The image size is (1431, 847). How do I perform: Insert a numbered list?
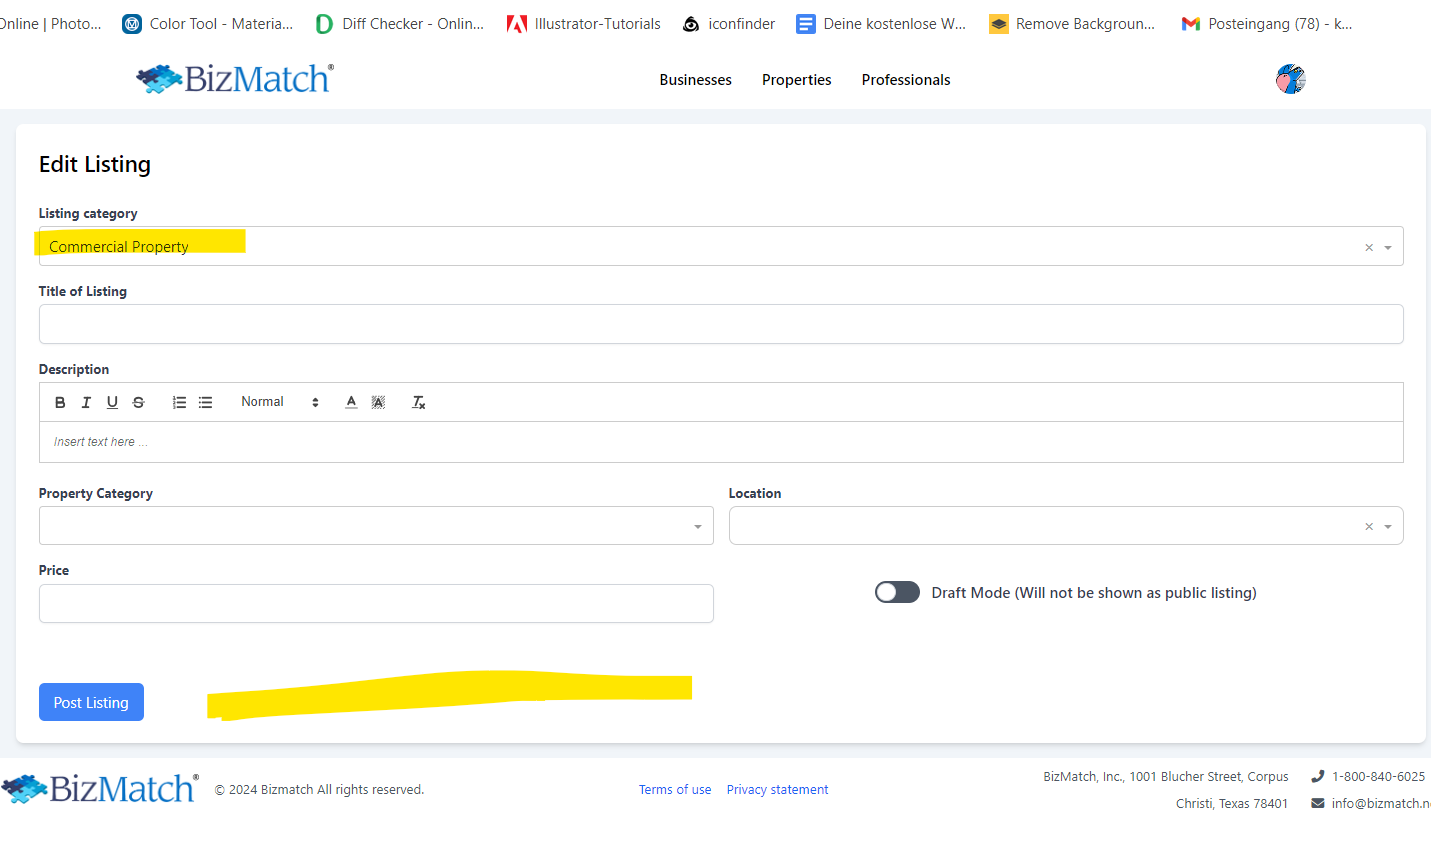tap(179, 402)
